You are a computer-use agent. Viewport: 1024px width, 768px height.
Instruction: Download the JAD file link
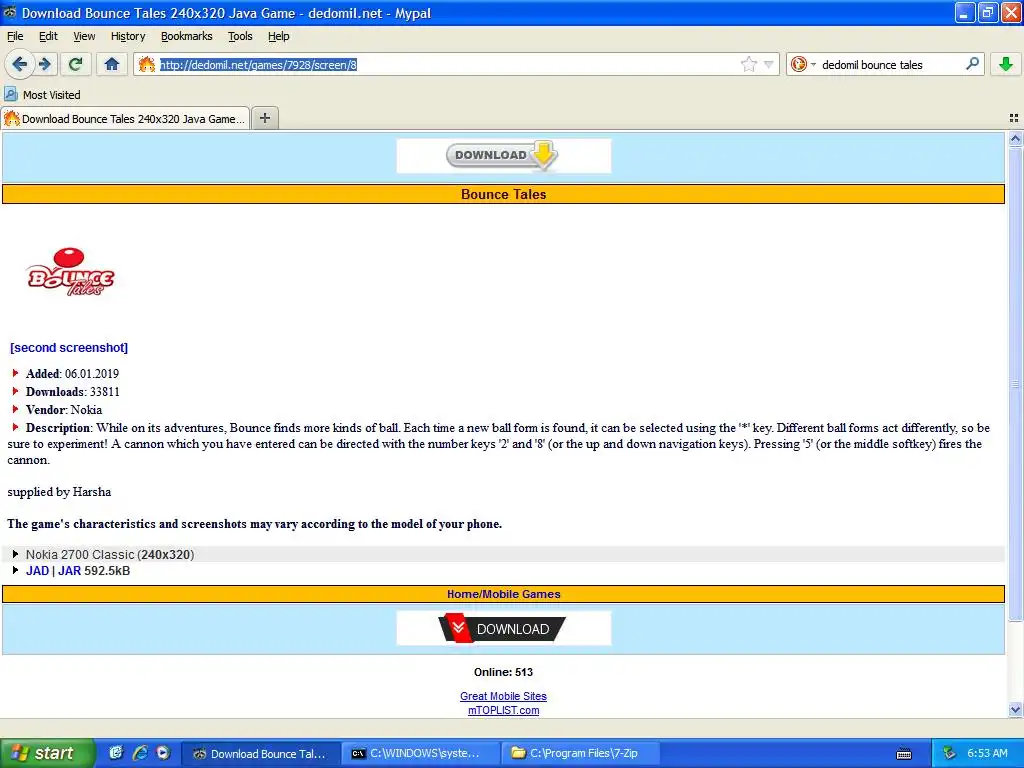coord(37,571)
